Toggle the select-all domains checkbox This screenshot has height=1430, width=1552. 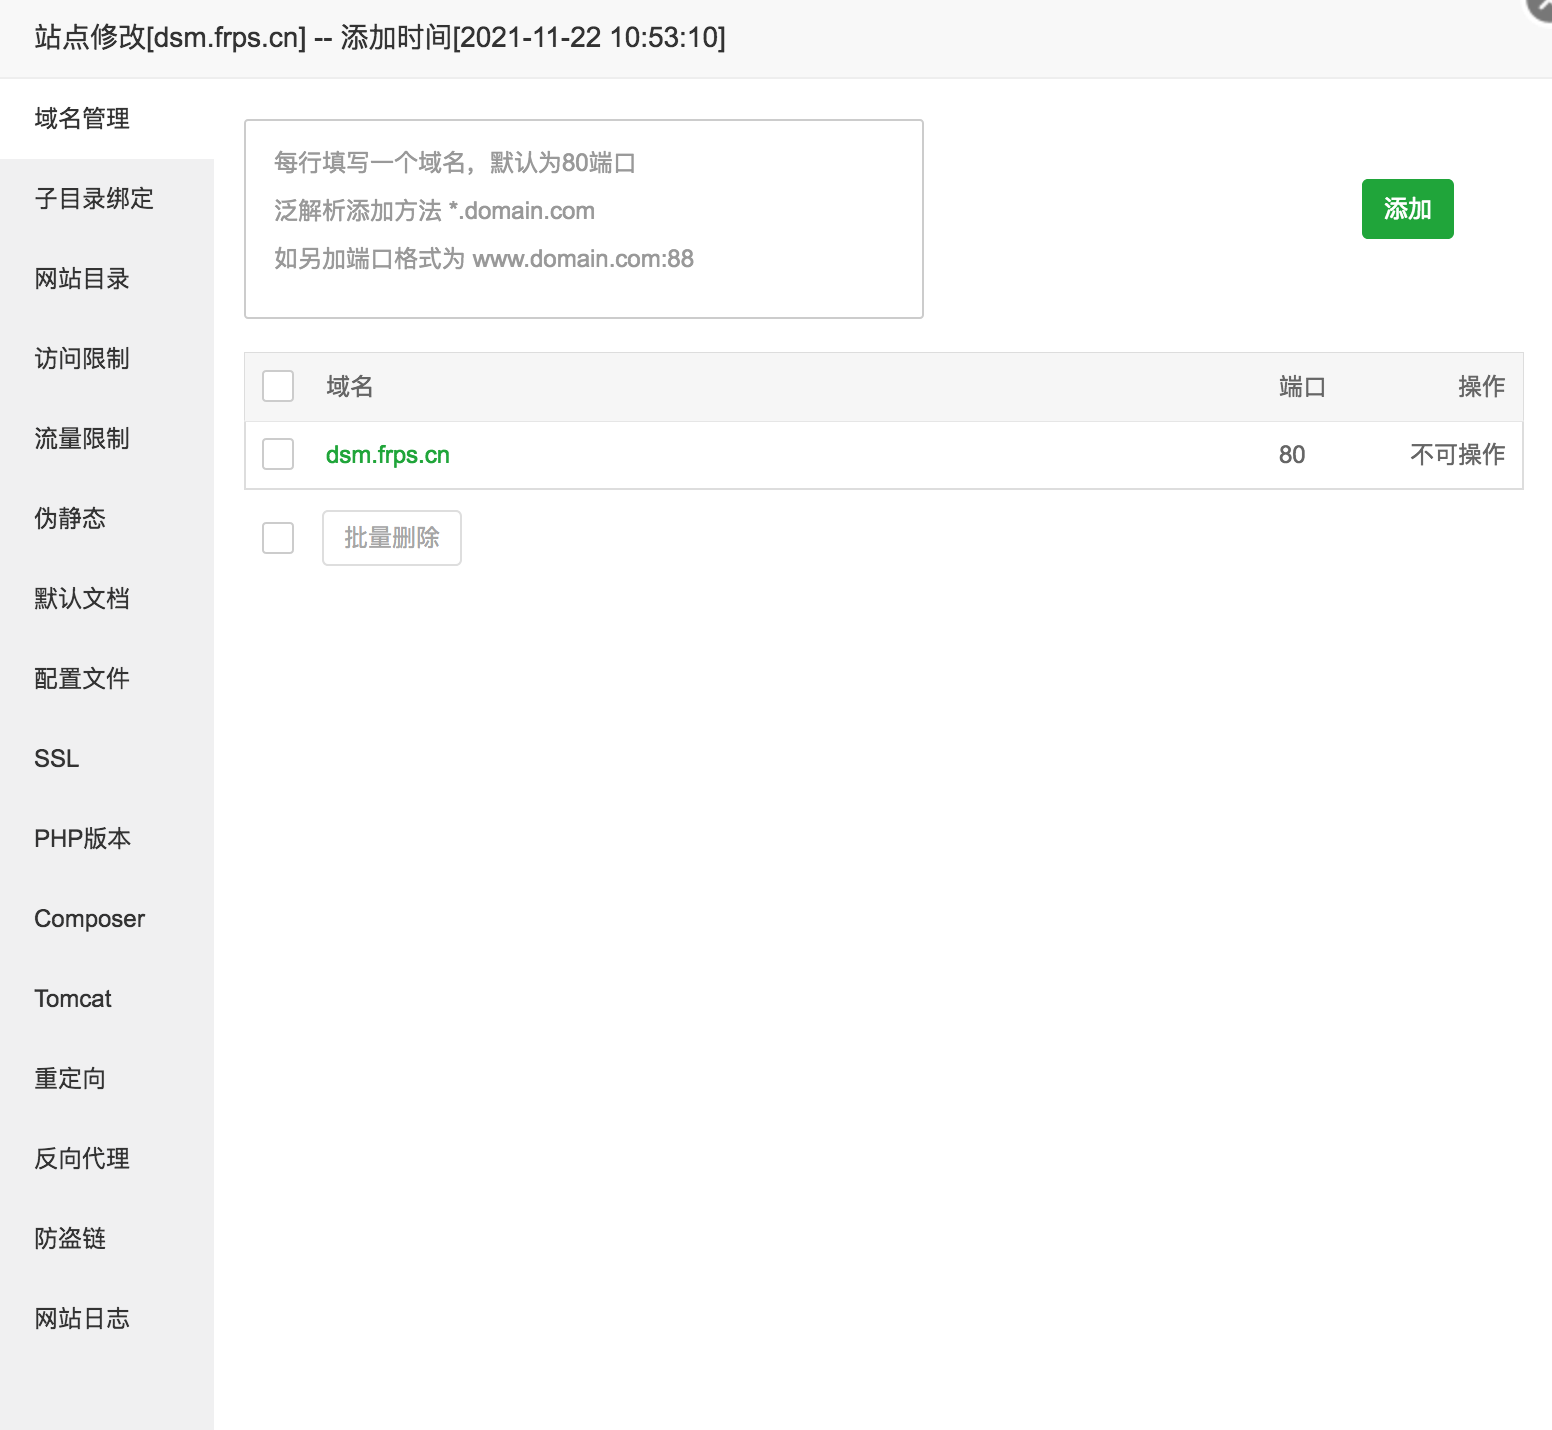[x=277, y=386]
